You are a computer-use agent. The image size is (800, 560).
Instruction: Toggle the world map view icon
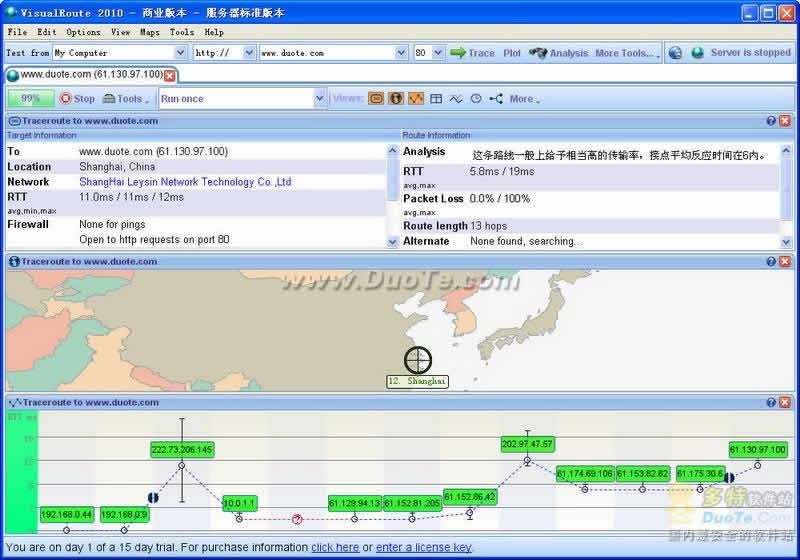click(396, 98)
